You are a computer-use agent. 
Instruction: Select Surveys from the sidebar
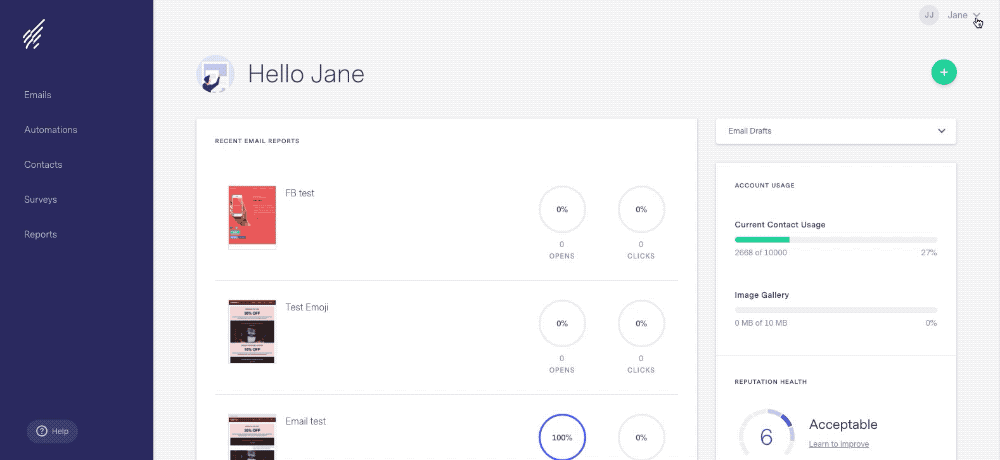(x=41, y=200)
